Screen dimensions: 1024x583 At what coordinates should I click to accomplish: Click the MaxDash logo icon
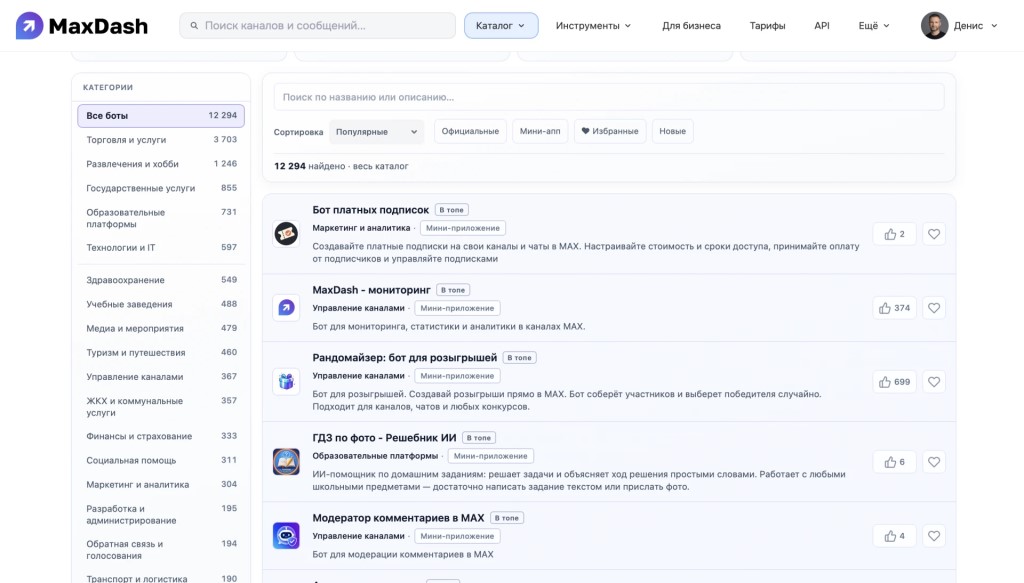tap(29, 25)
